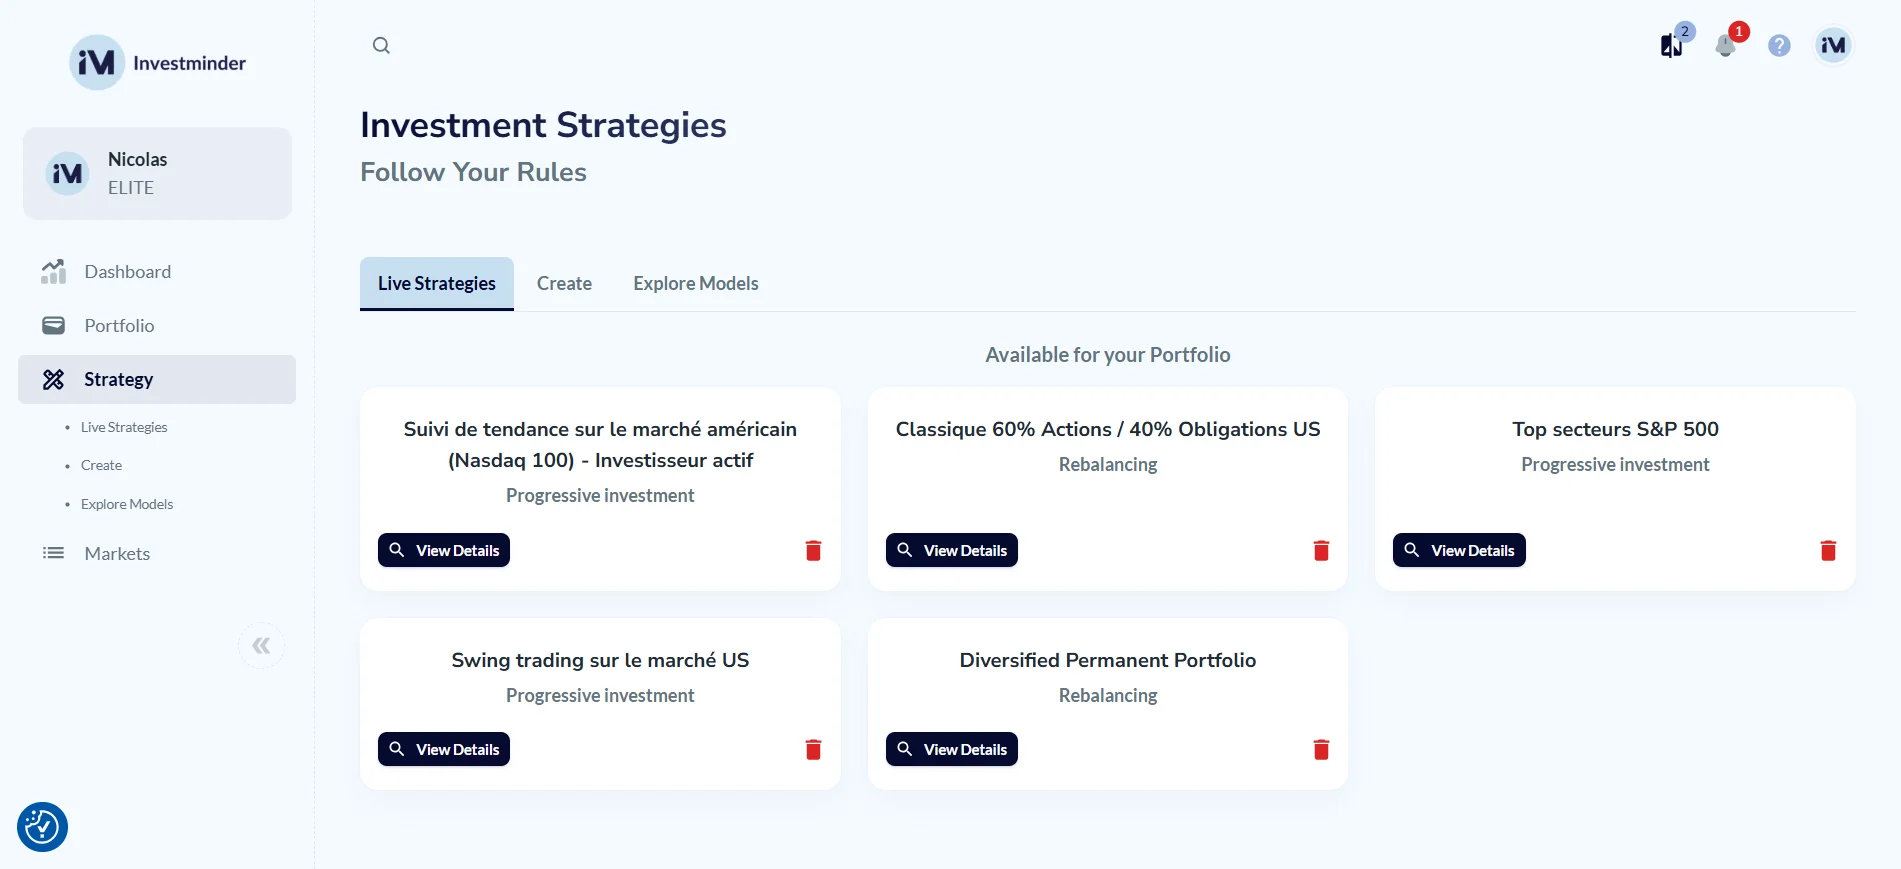The width and height of the screenshot is (1901, 869).
Task: Delete the Diversified Permanent Portfolio strategy
Action: (x=1321, y=749)
